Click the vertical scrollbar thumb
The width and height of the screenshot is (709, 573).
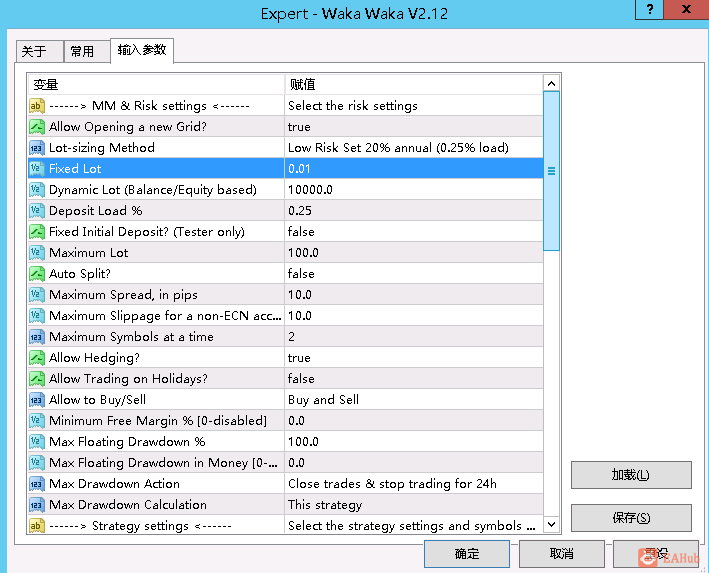(x=551, y=170)
